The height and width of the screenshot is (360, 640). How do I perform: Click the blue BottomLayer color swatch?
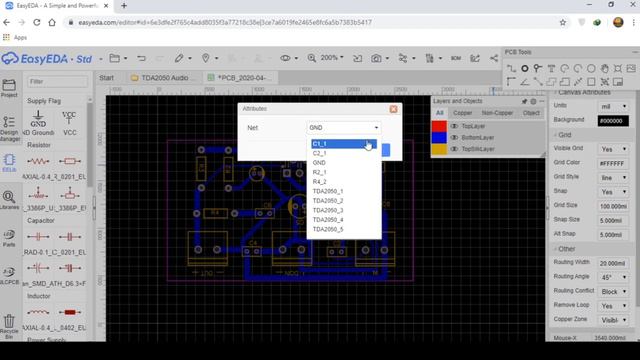[439, 138]
